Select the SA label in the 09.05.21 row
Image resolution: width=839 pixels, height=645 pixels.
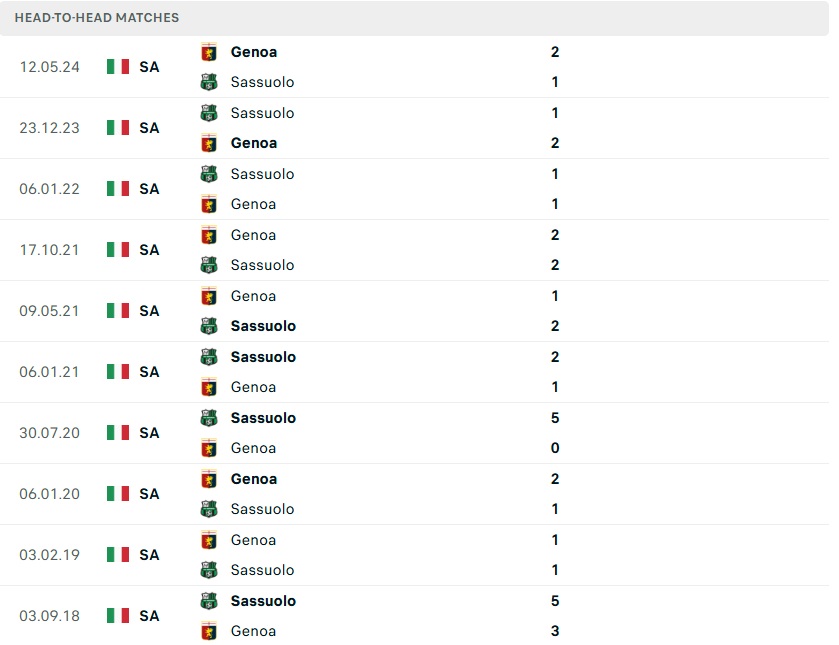[x=149, y=311]
